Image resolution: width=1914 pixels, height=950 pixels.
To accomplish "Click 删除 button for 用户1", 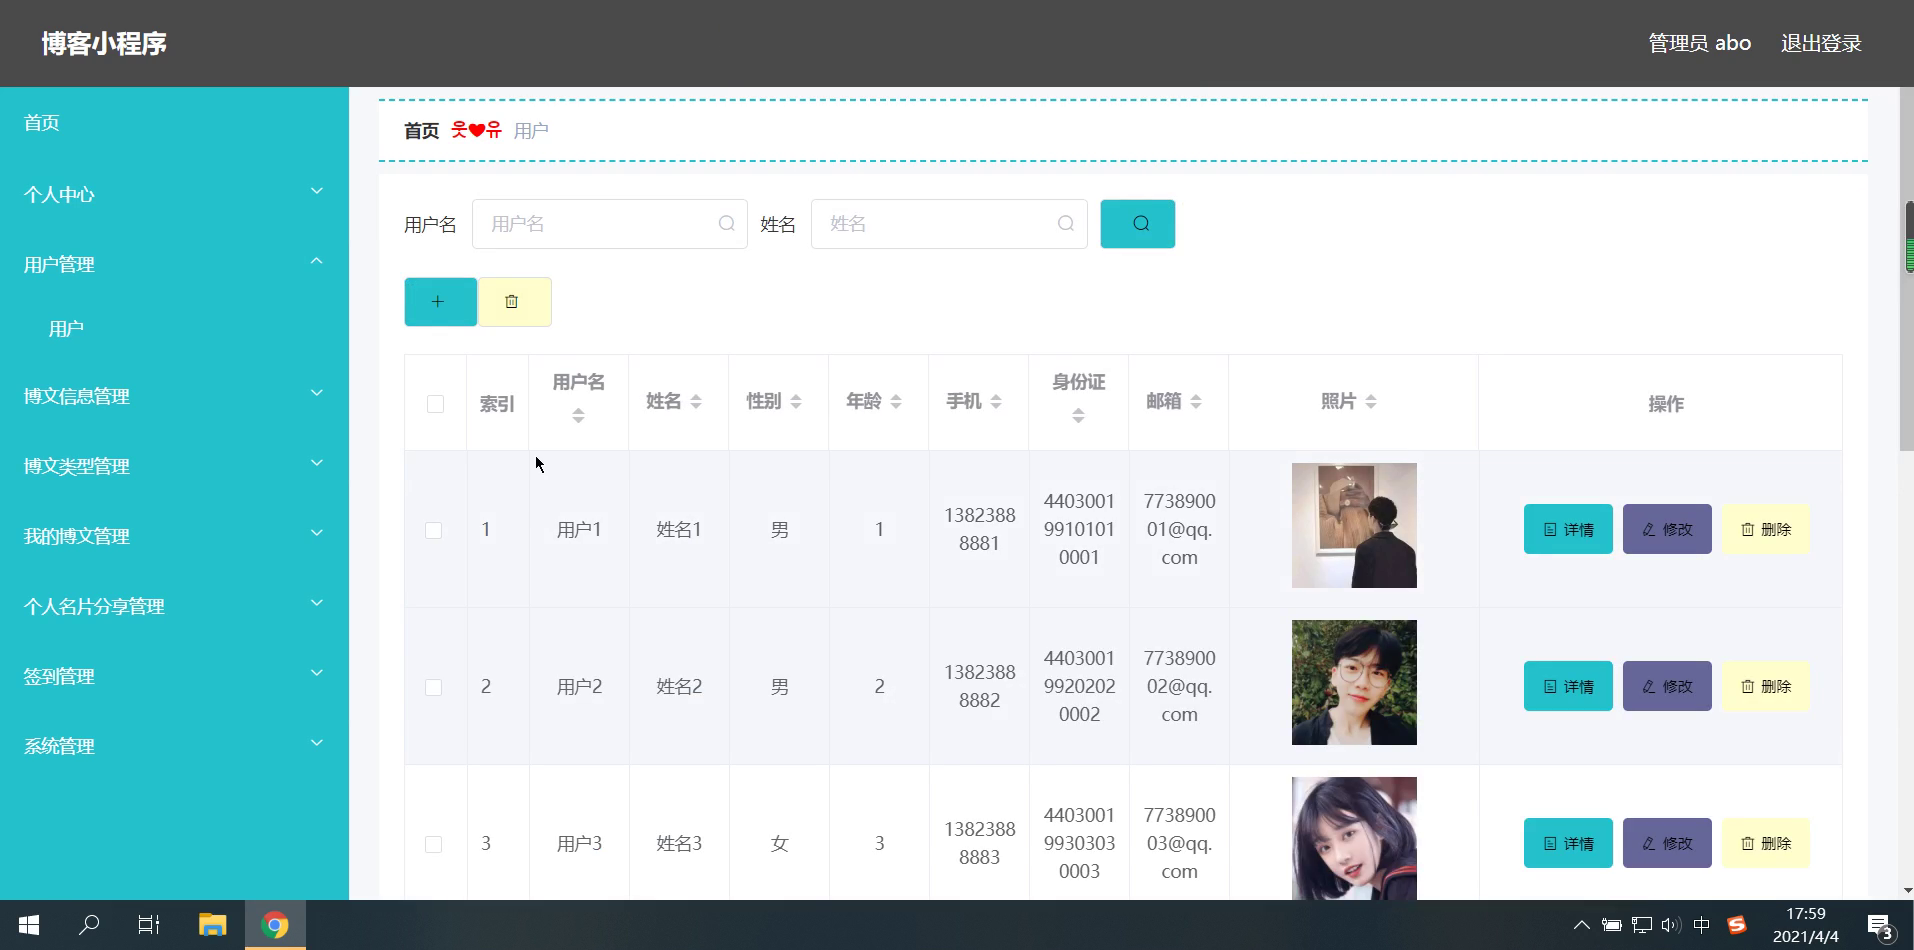I will coord(1766,529).
